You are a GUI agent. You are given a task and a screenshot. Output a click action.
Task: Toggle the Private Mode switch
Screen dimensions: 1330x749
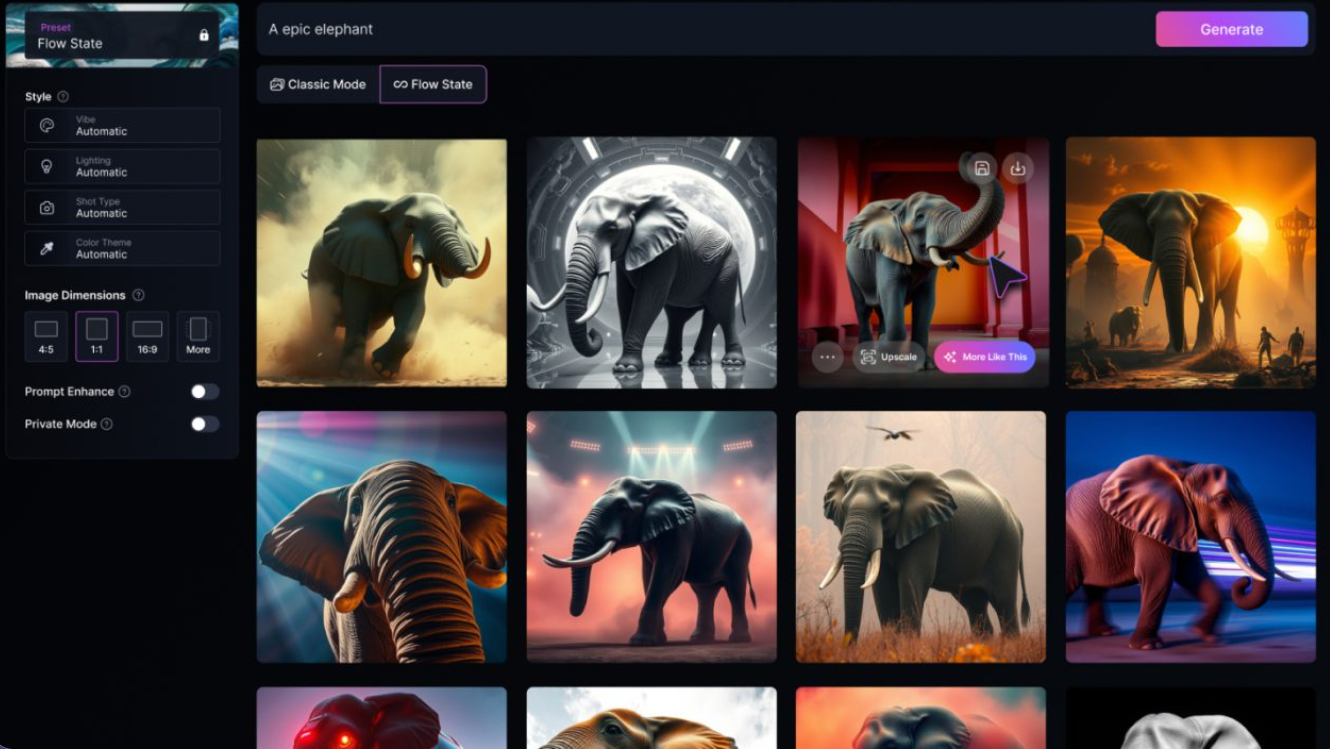[x=205, y=424]
